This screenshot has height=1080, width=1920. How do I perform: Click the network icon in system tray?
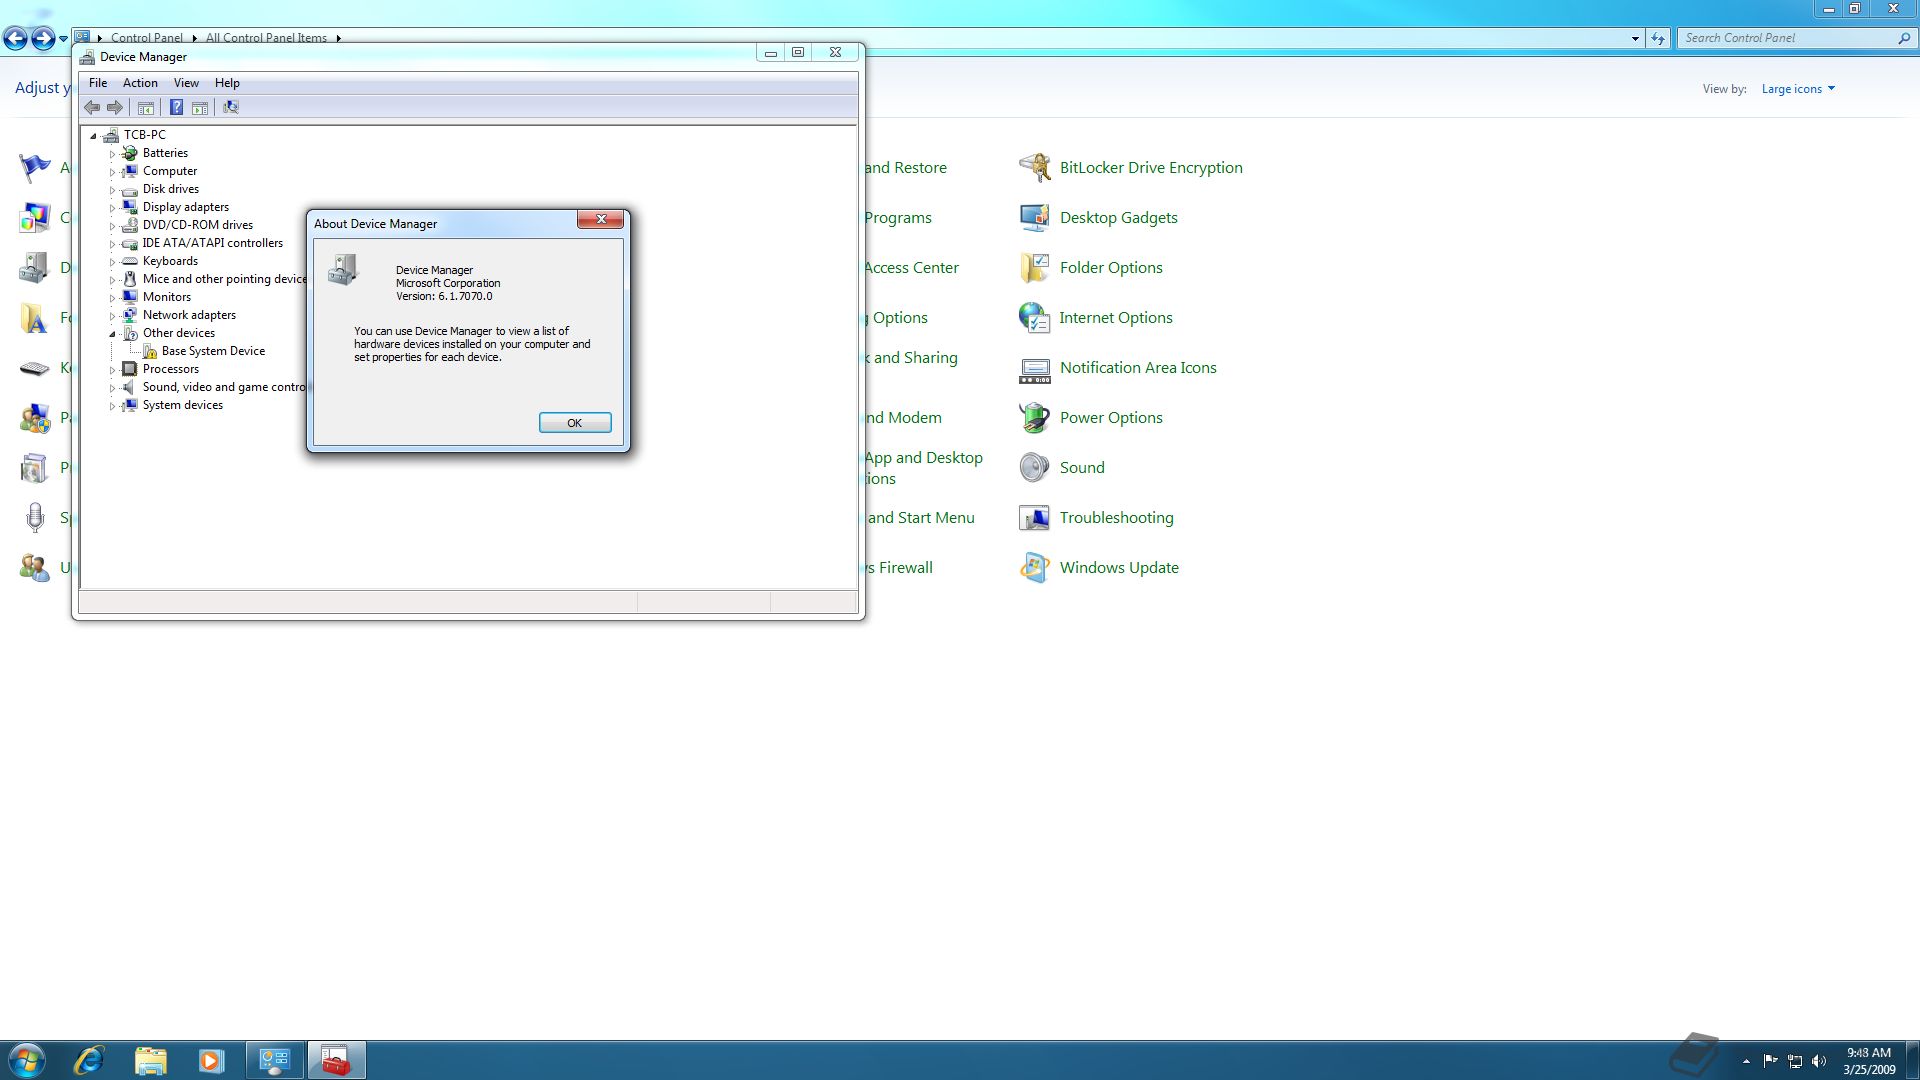[1795, 1061]
